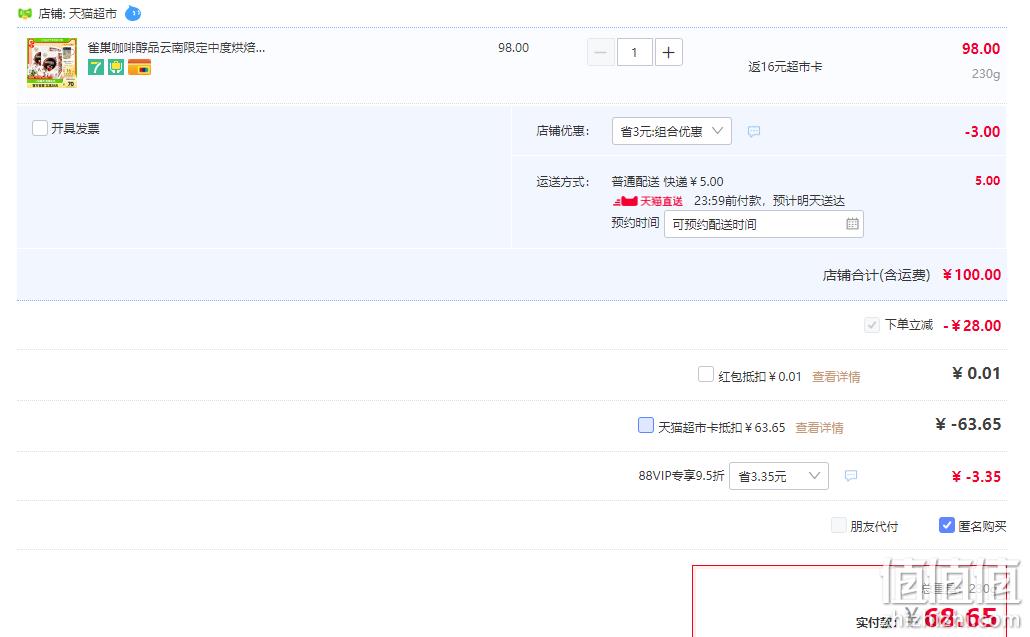Enable the 朋友代付 checkbox
This screenshot has width=1030, height=637.
tap(838, 525)
